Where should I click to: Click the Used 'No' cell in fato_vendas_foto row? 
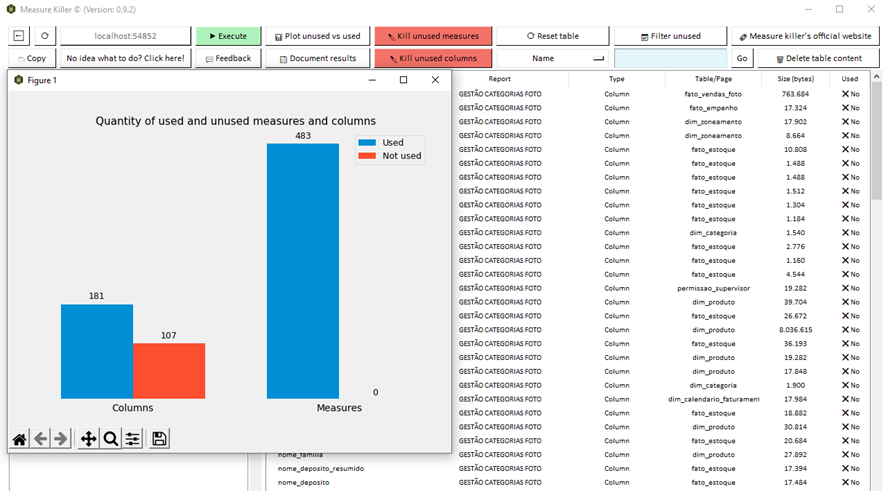coord(850,94)
